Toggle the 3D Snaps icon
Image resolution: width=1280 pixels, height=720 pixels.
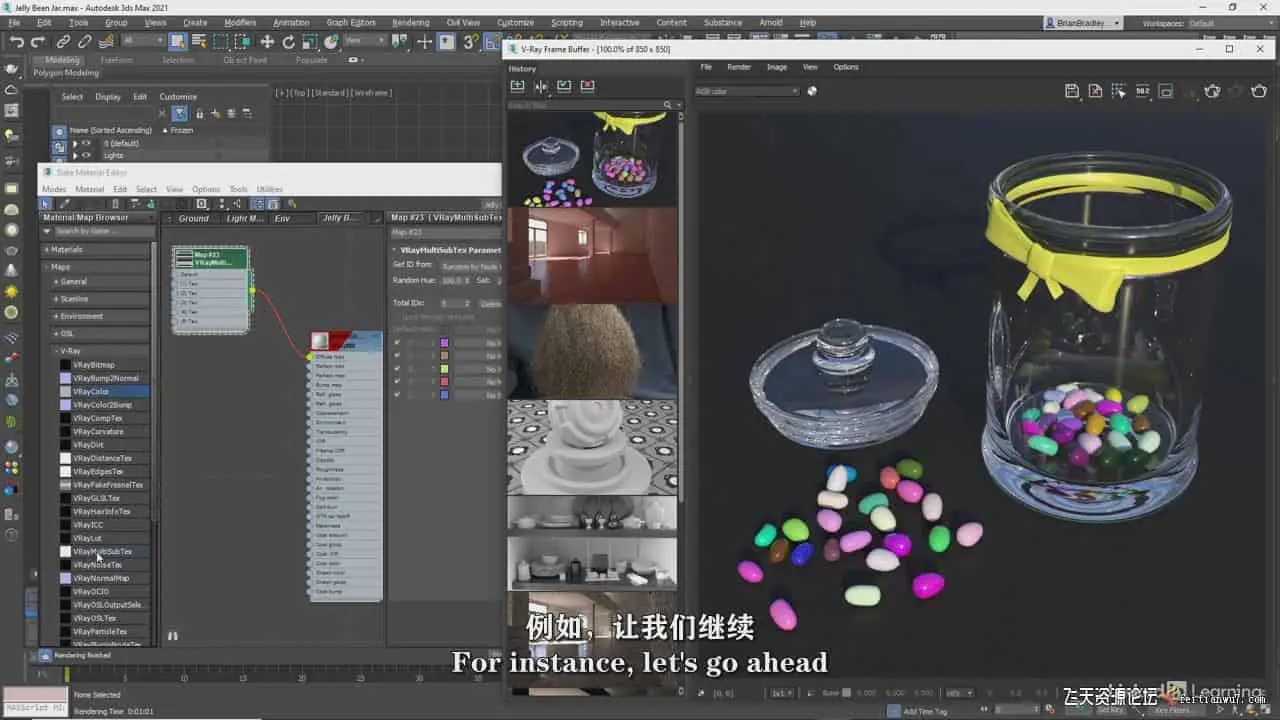[470, 42]
